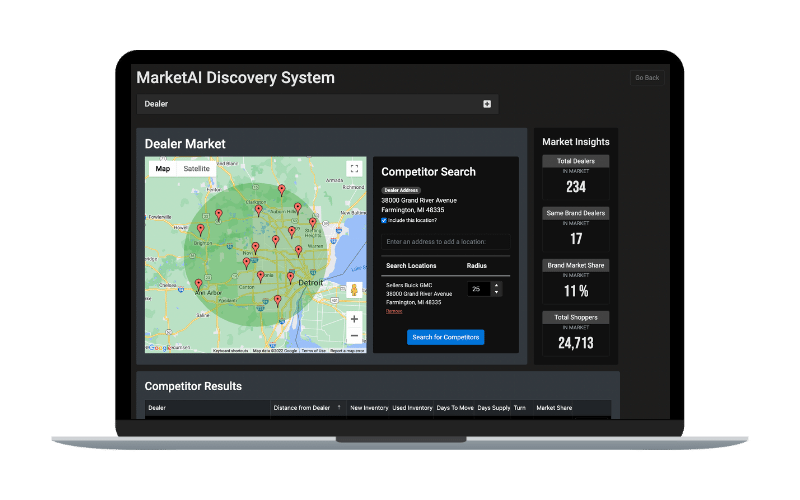Click Brand Market Share value 11 %
The width and height of the screenshot is (800, 500).
pos(576,291)
